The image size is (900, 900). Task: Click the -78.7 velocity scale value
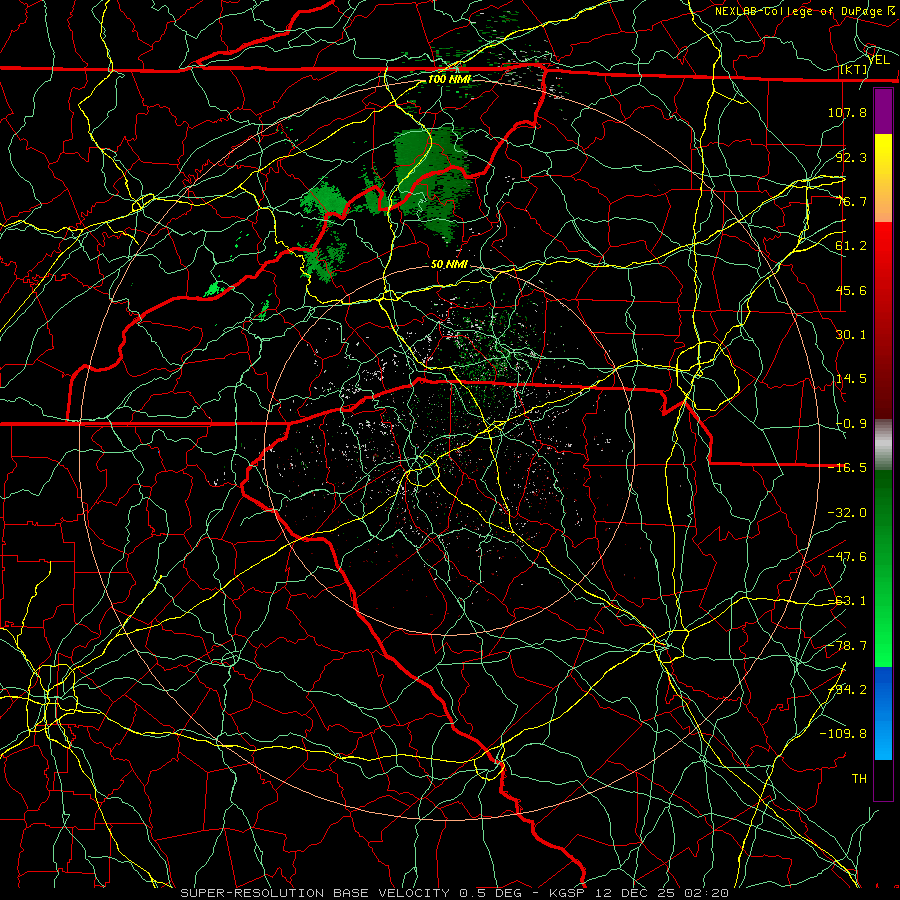pos(847,646)
